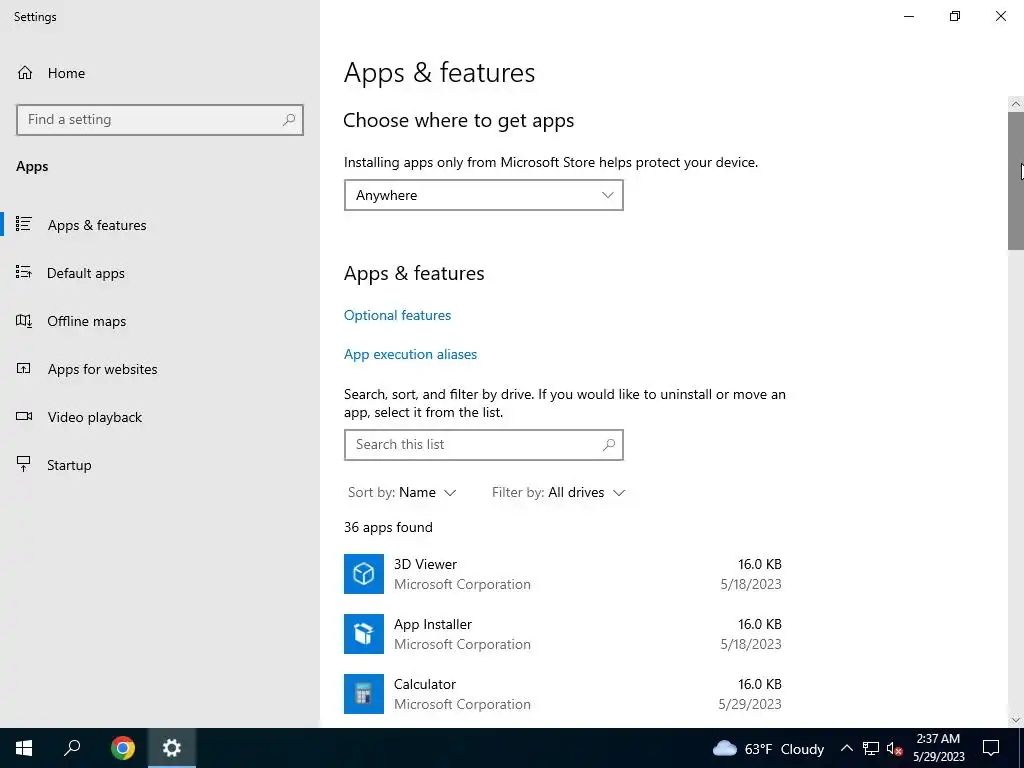Click the vertical scrollbar thumb
The width and height of the screenshot is (1024, 768).
tap(1016, 181)
